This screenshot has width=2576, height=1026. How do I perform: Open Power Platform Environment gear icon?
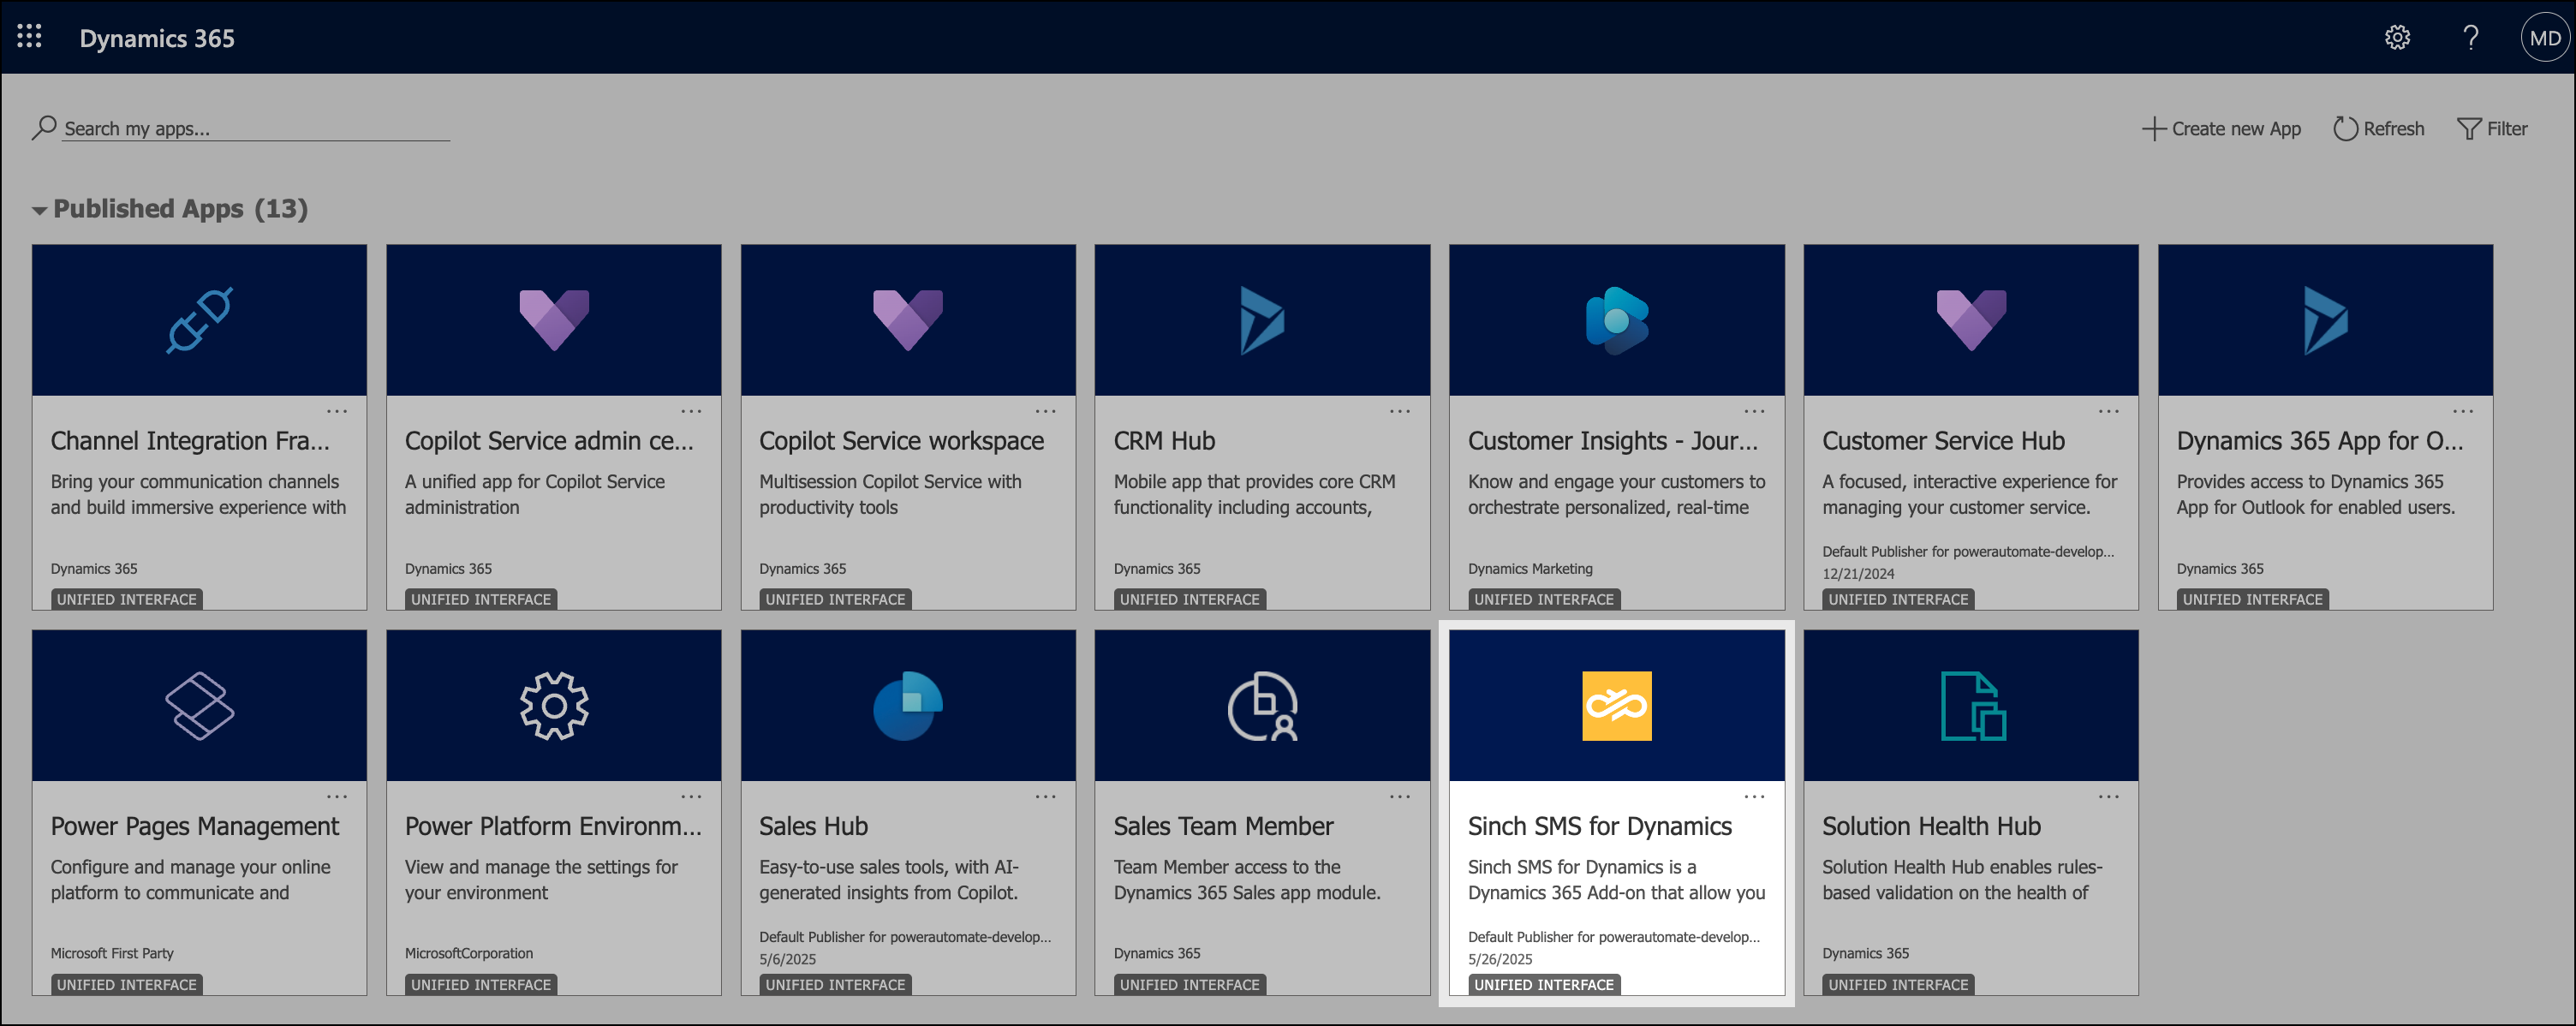553,706
